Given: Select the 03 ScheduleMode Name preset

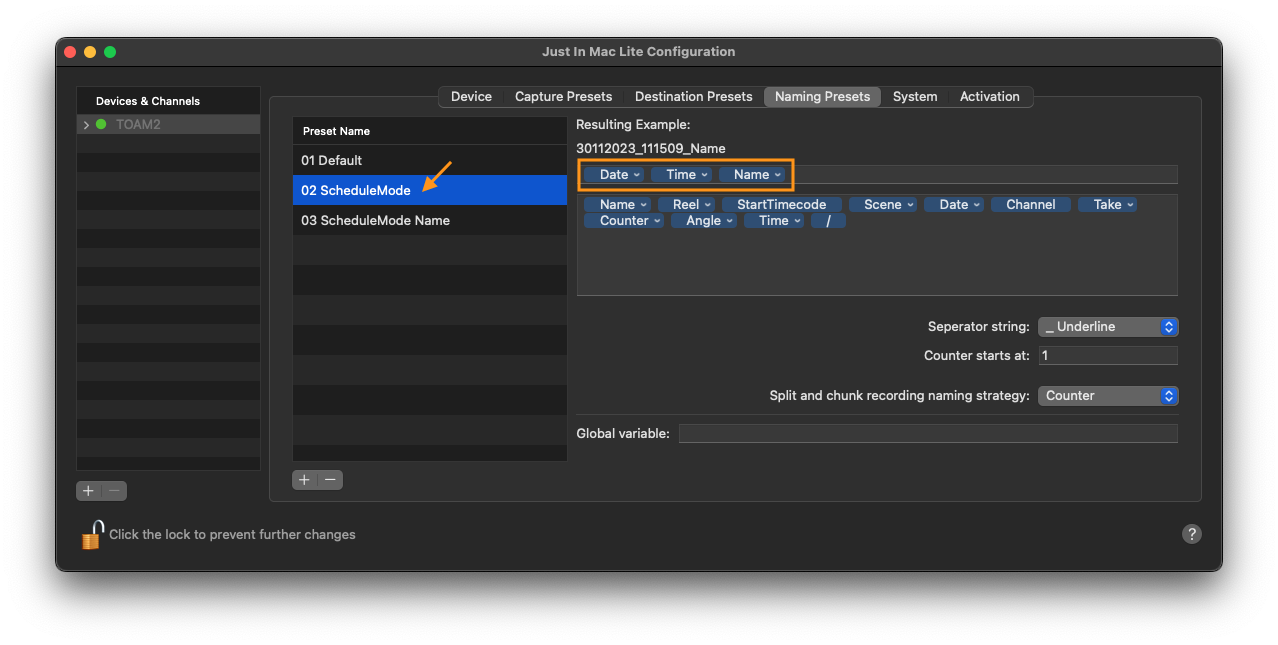Looking at the screenshot, I should click(430, 220).
